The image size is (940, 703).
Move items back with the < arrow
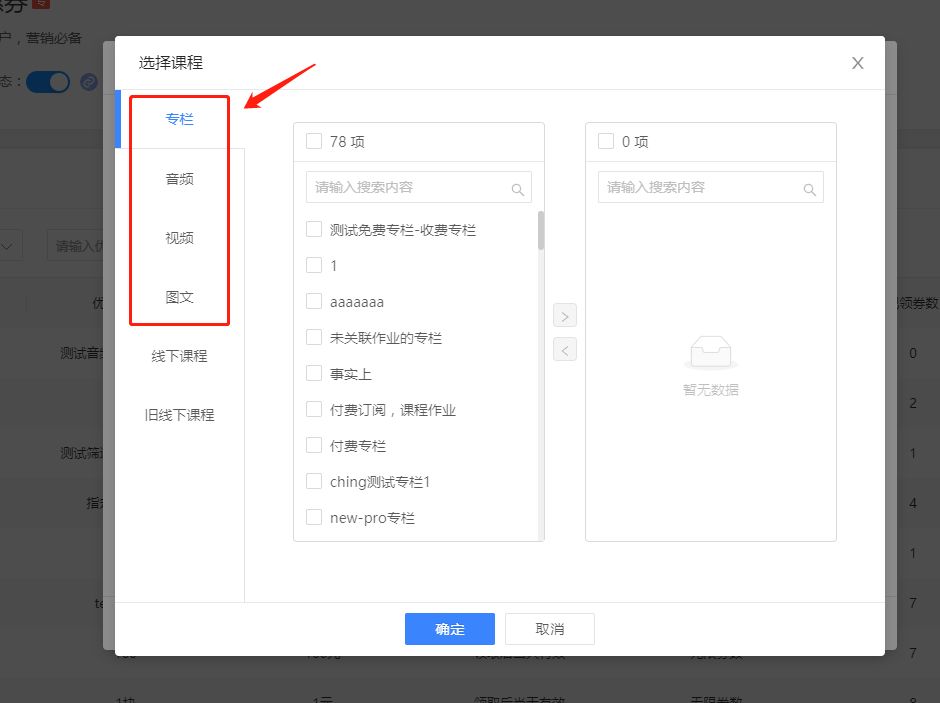pyautogui.click(x=565, y=349)
